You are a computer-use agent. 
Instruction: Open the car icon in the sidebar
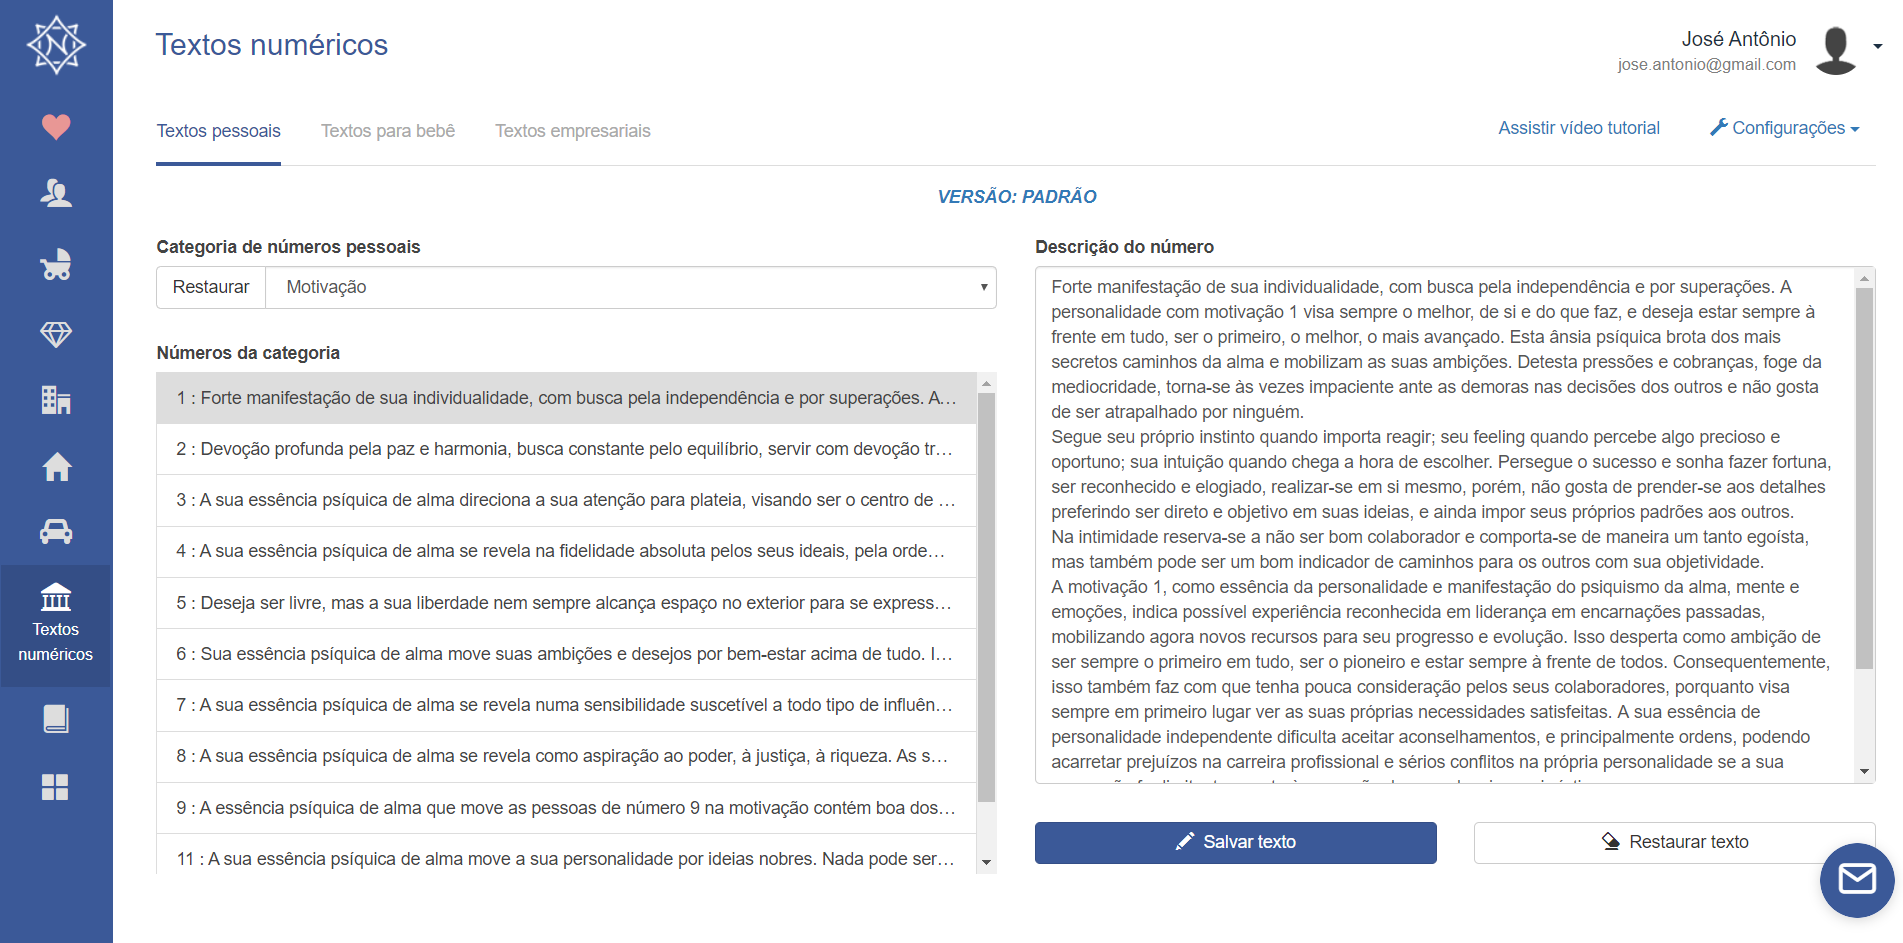pyautogui.click(x=56, y=532)
